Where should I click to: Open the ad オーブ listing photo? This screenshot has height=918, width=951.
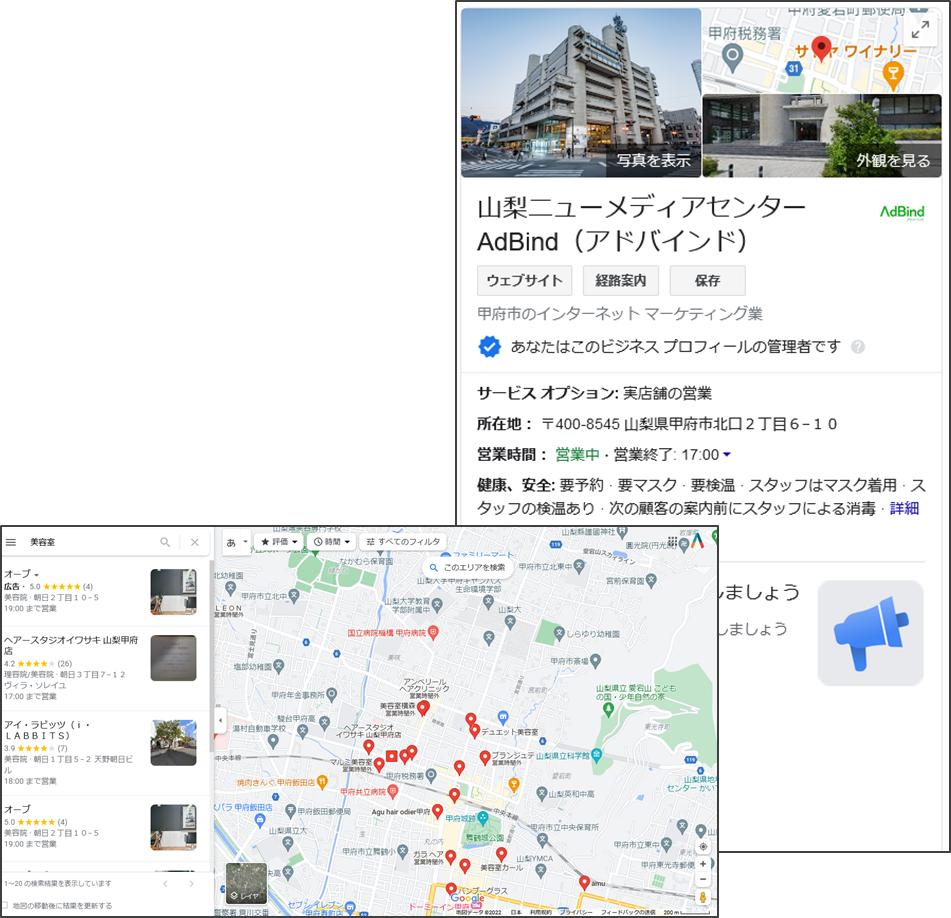(173, 592)
